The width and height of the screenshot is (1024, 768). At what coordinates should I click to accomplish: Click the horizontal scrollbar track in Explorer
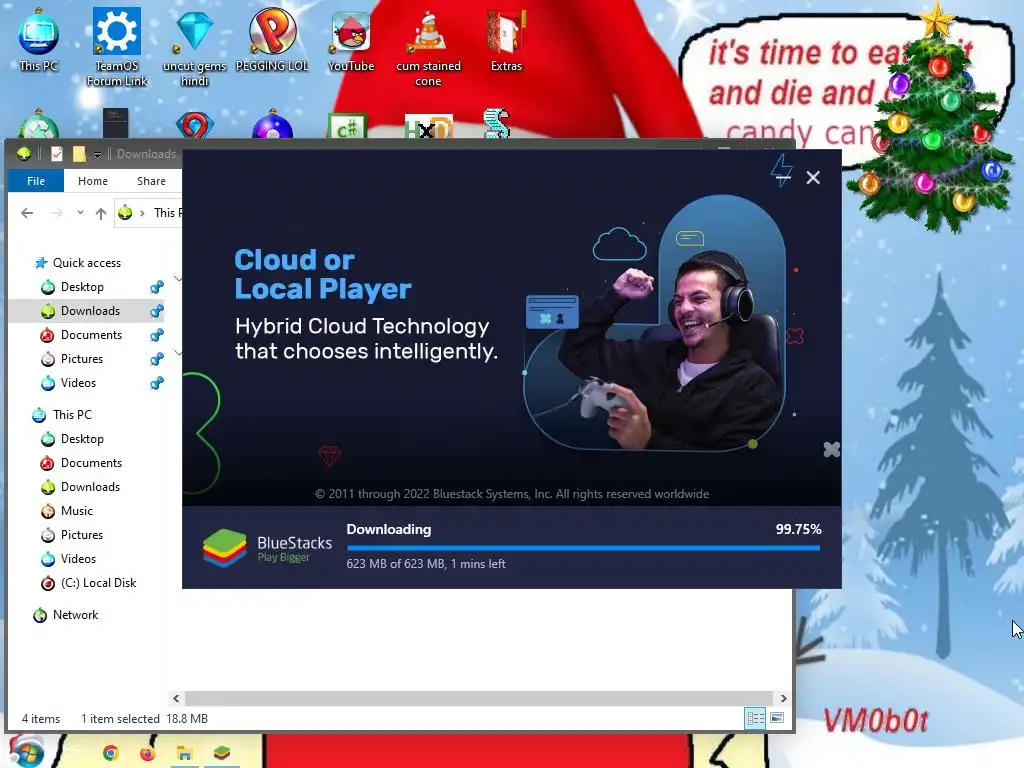(479, 698)
